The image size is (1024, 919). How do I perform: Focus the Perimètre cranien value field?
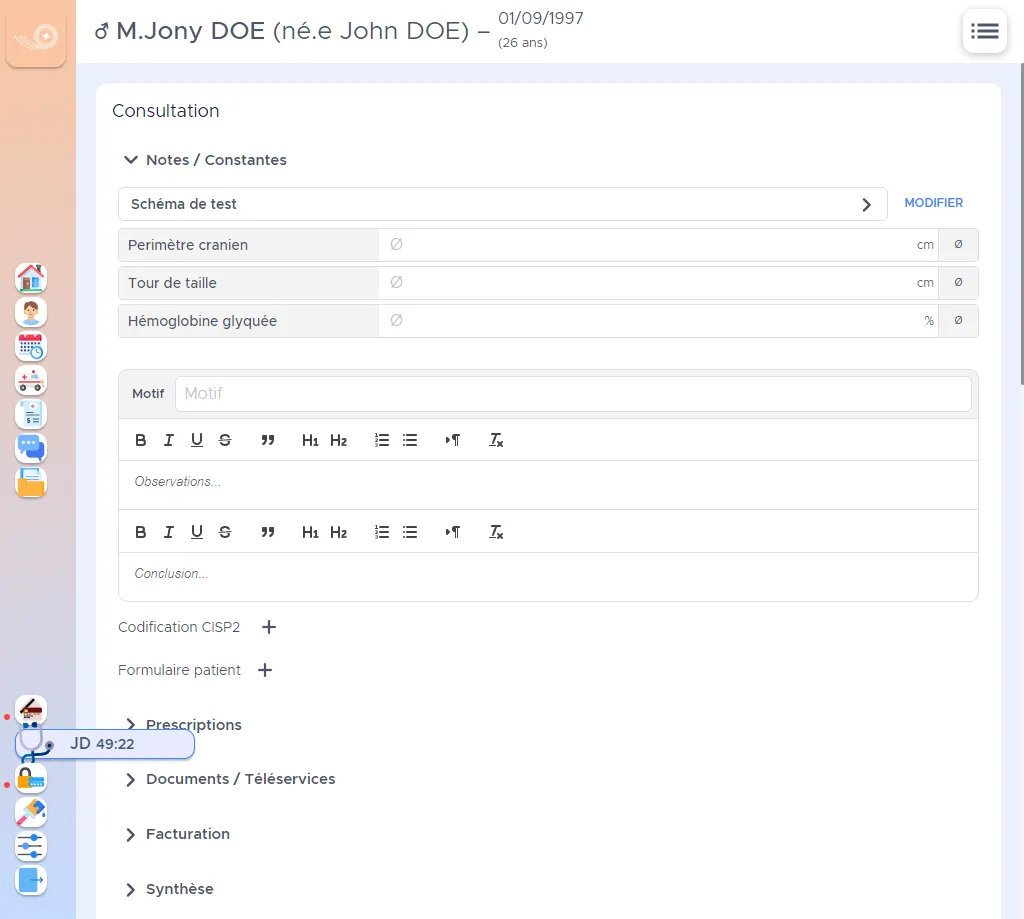coord(658,245)
